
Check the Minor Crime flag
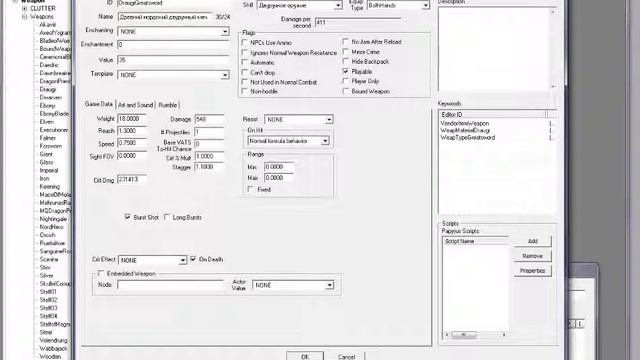click(346, 52)
